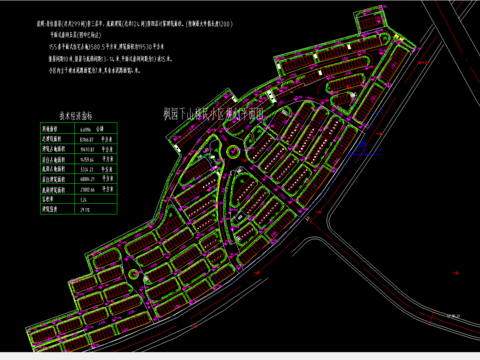Viewport: 480px width, 360px height.
Task: Select the first line of notes starting 说明
Action: 135,24
